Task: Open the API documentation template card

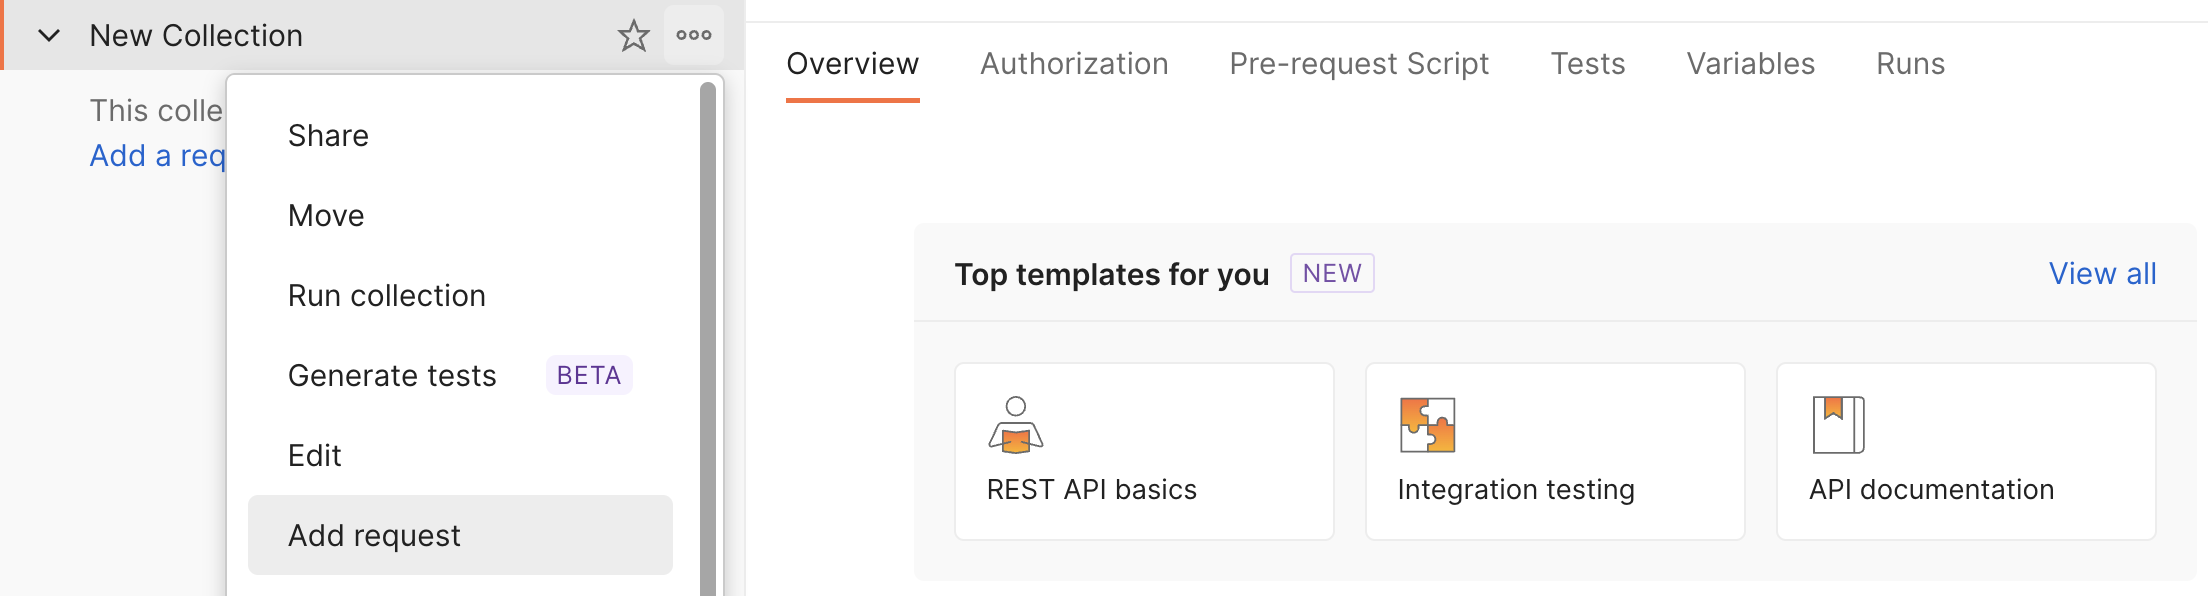Action: coord(1966,451)
